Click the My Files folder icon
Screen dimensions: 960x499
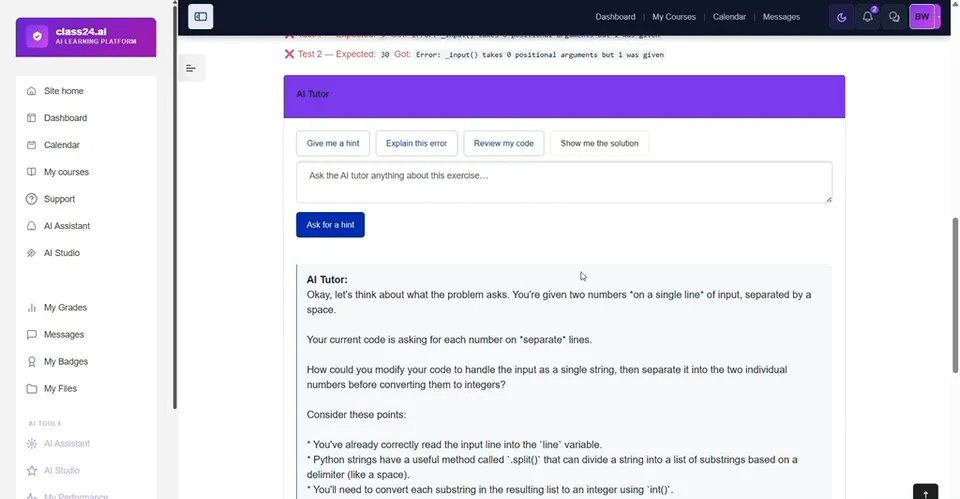tap(31, 389)
